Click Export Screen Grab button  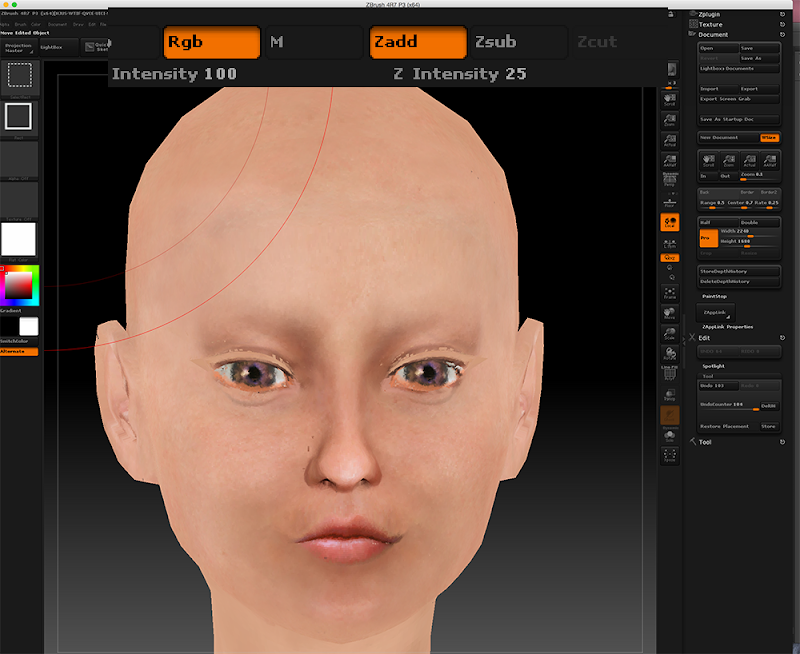click(738, 99)
